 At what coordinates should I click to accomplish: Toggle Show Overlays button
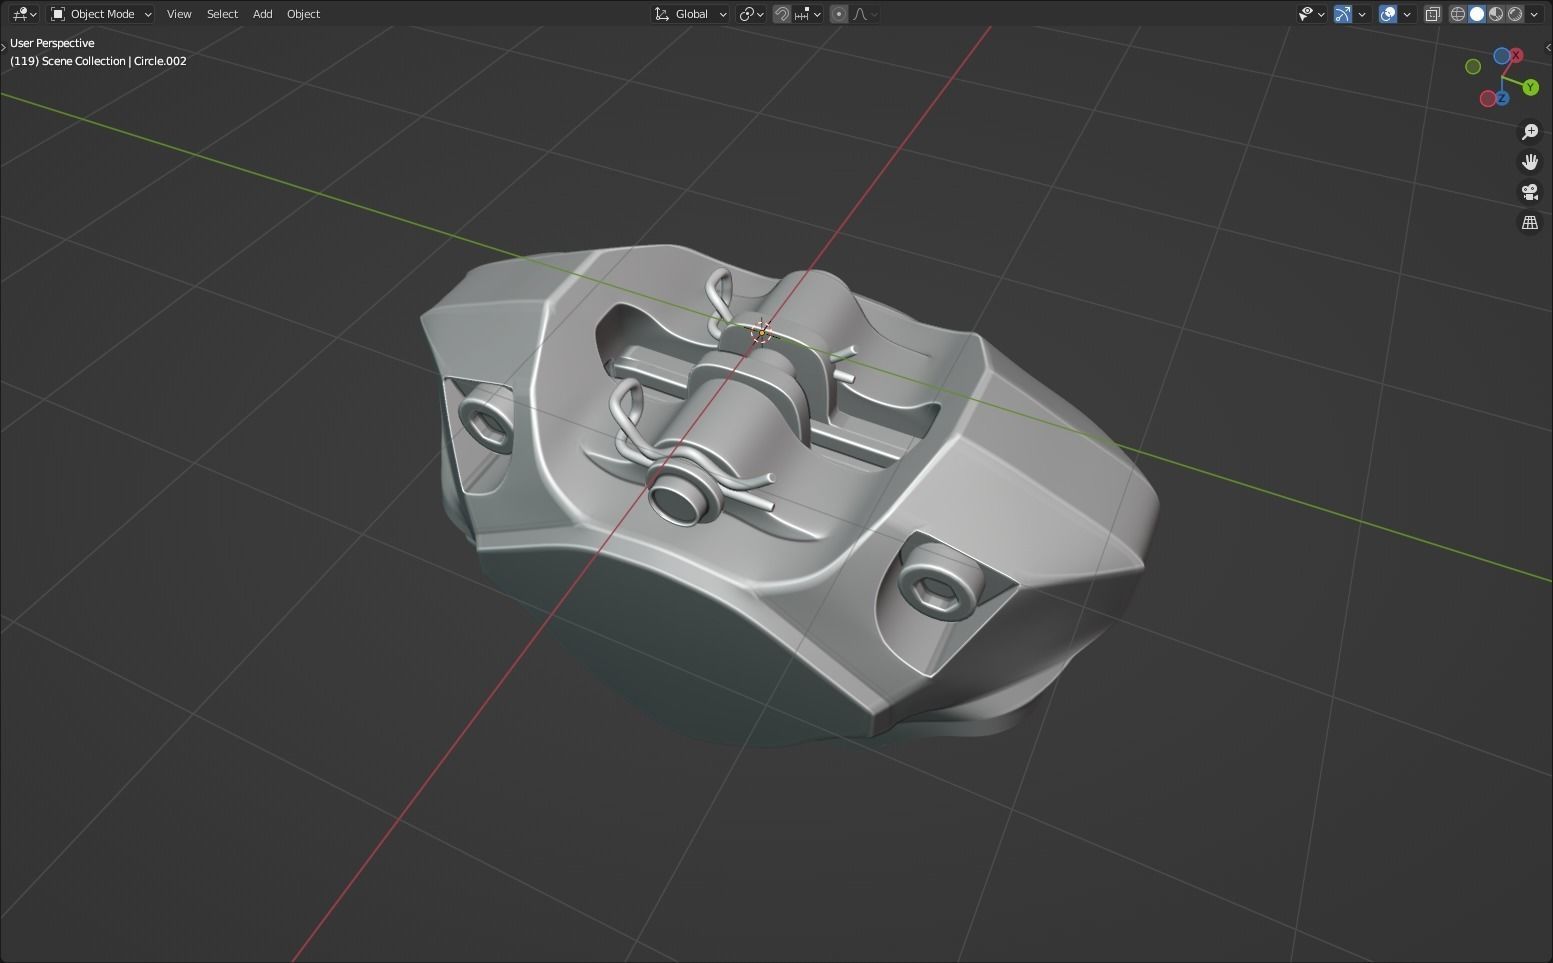click(x=1388, y=14)
